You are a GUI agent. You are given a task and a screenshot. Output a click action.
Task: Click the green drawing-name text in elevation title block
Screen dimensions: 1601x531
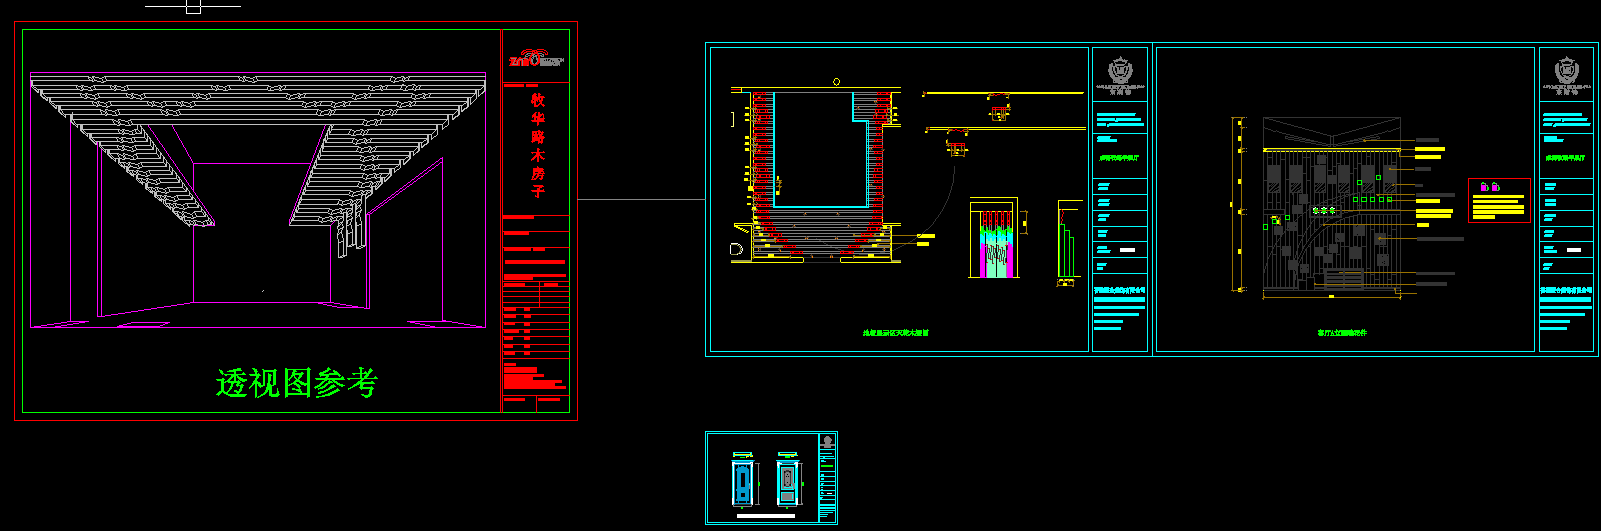[x=1566, y=158]
